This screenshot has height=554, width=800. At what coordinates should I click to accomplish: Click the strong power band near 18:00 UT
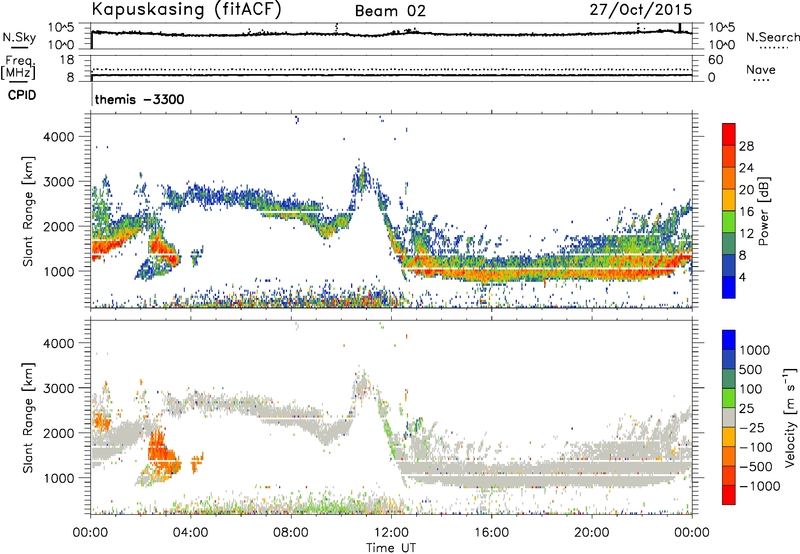point(541,269)
